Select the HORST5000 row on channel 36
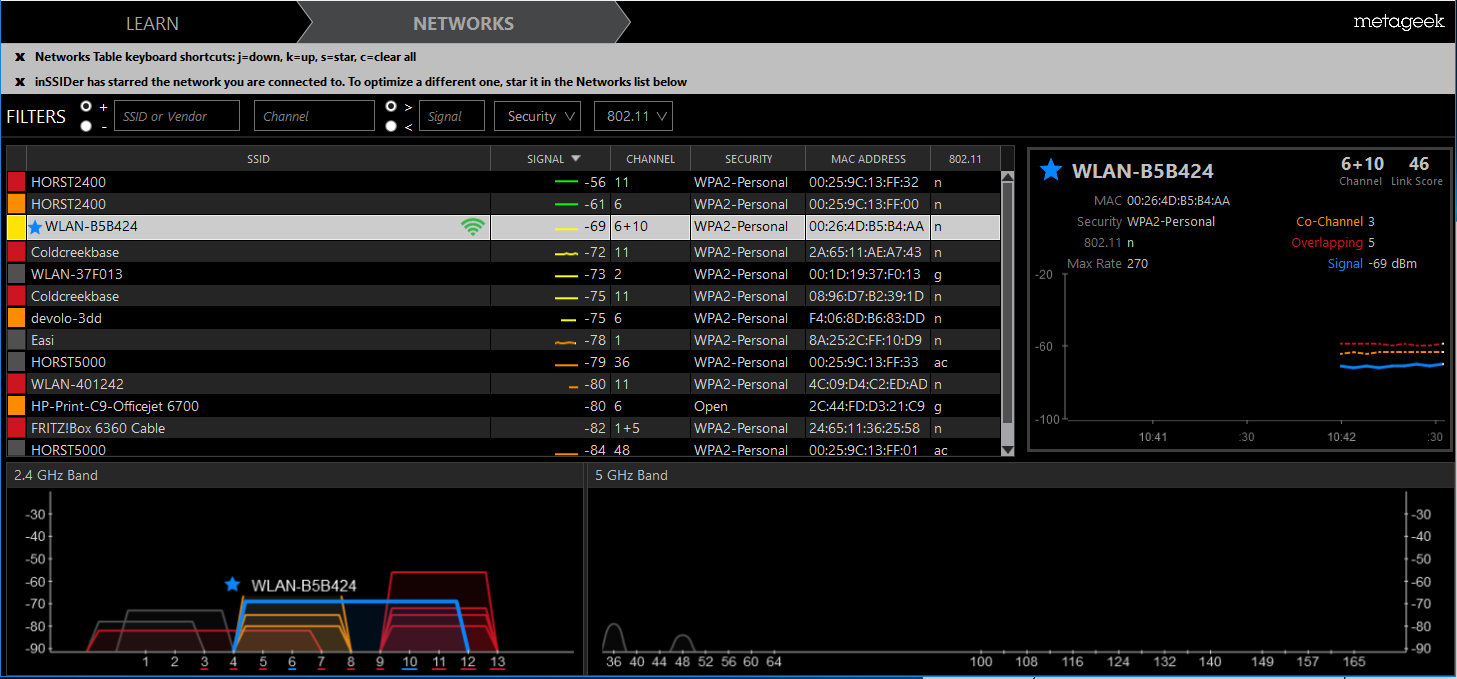 [503, 362]
